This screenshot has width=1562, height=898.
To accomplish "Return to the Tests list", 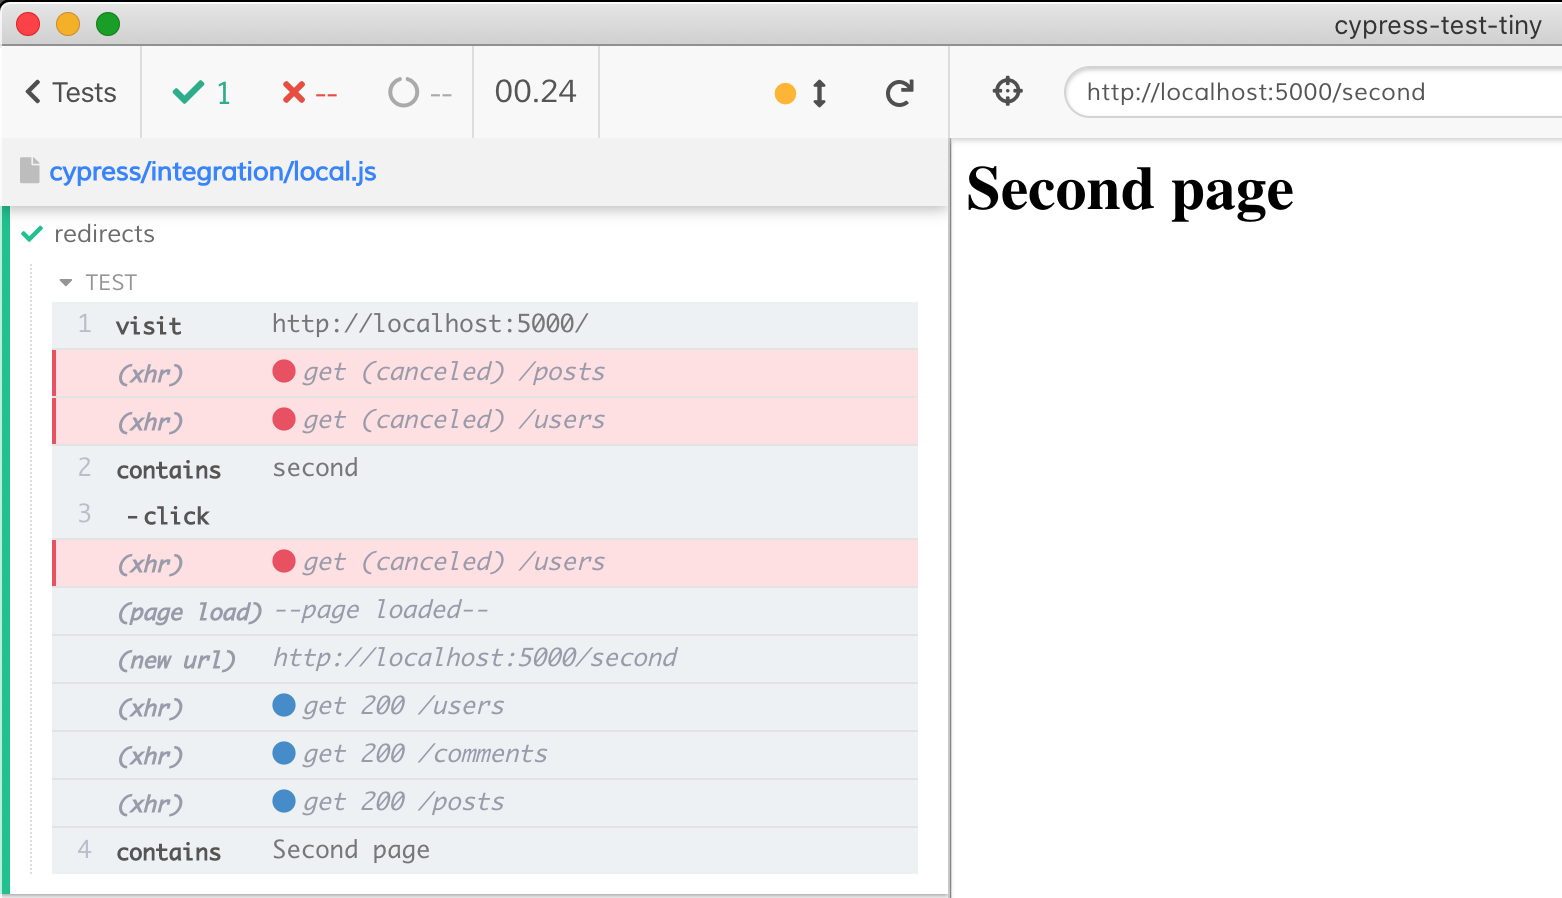I will (82, 91).
